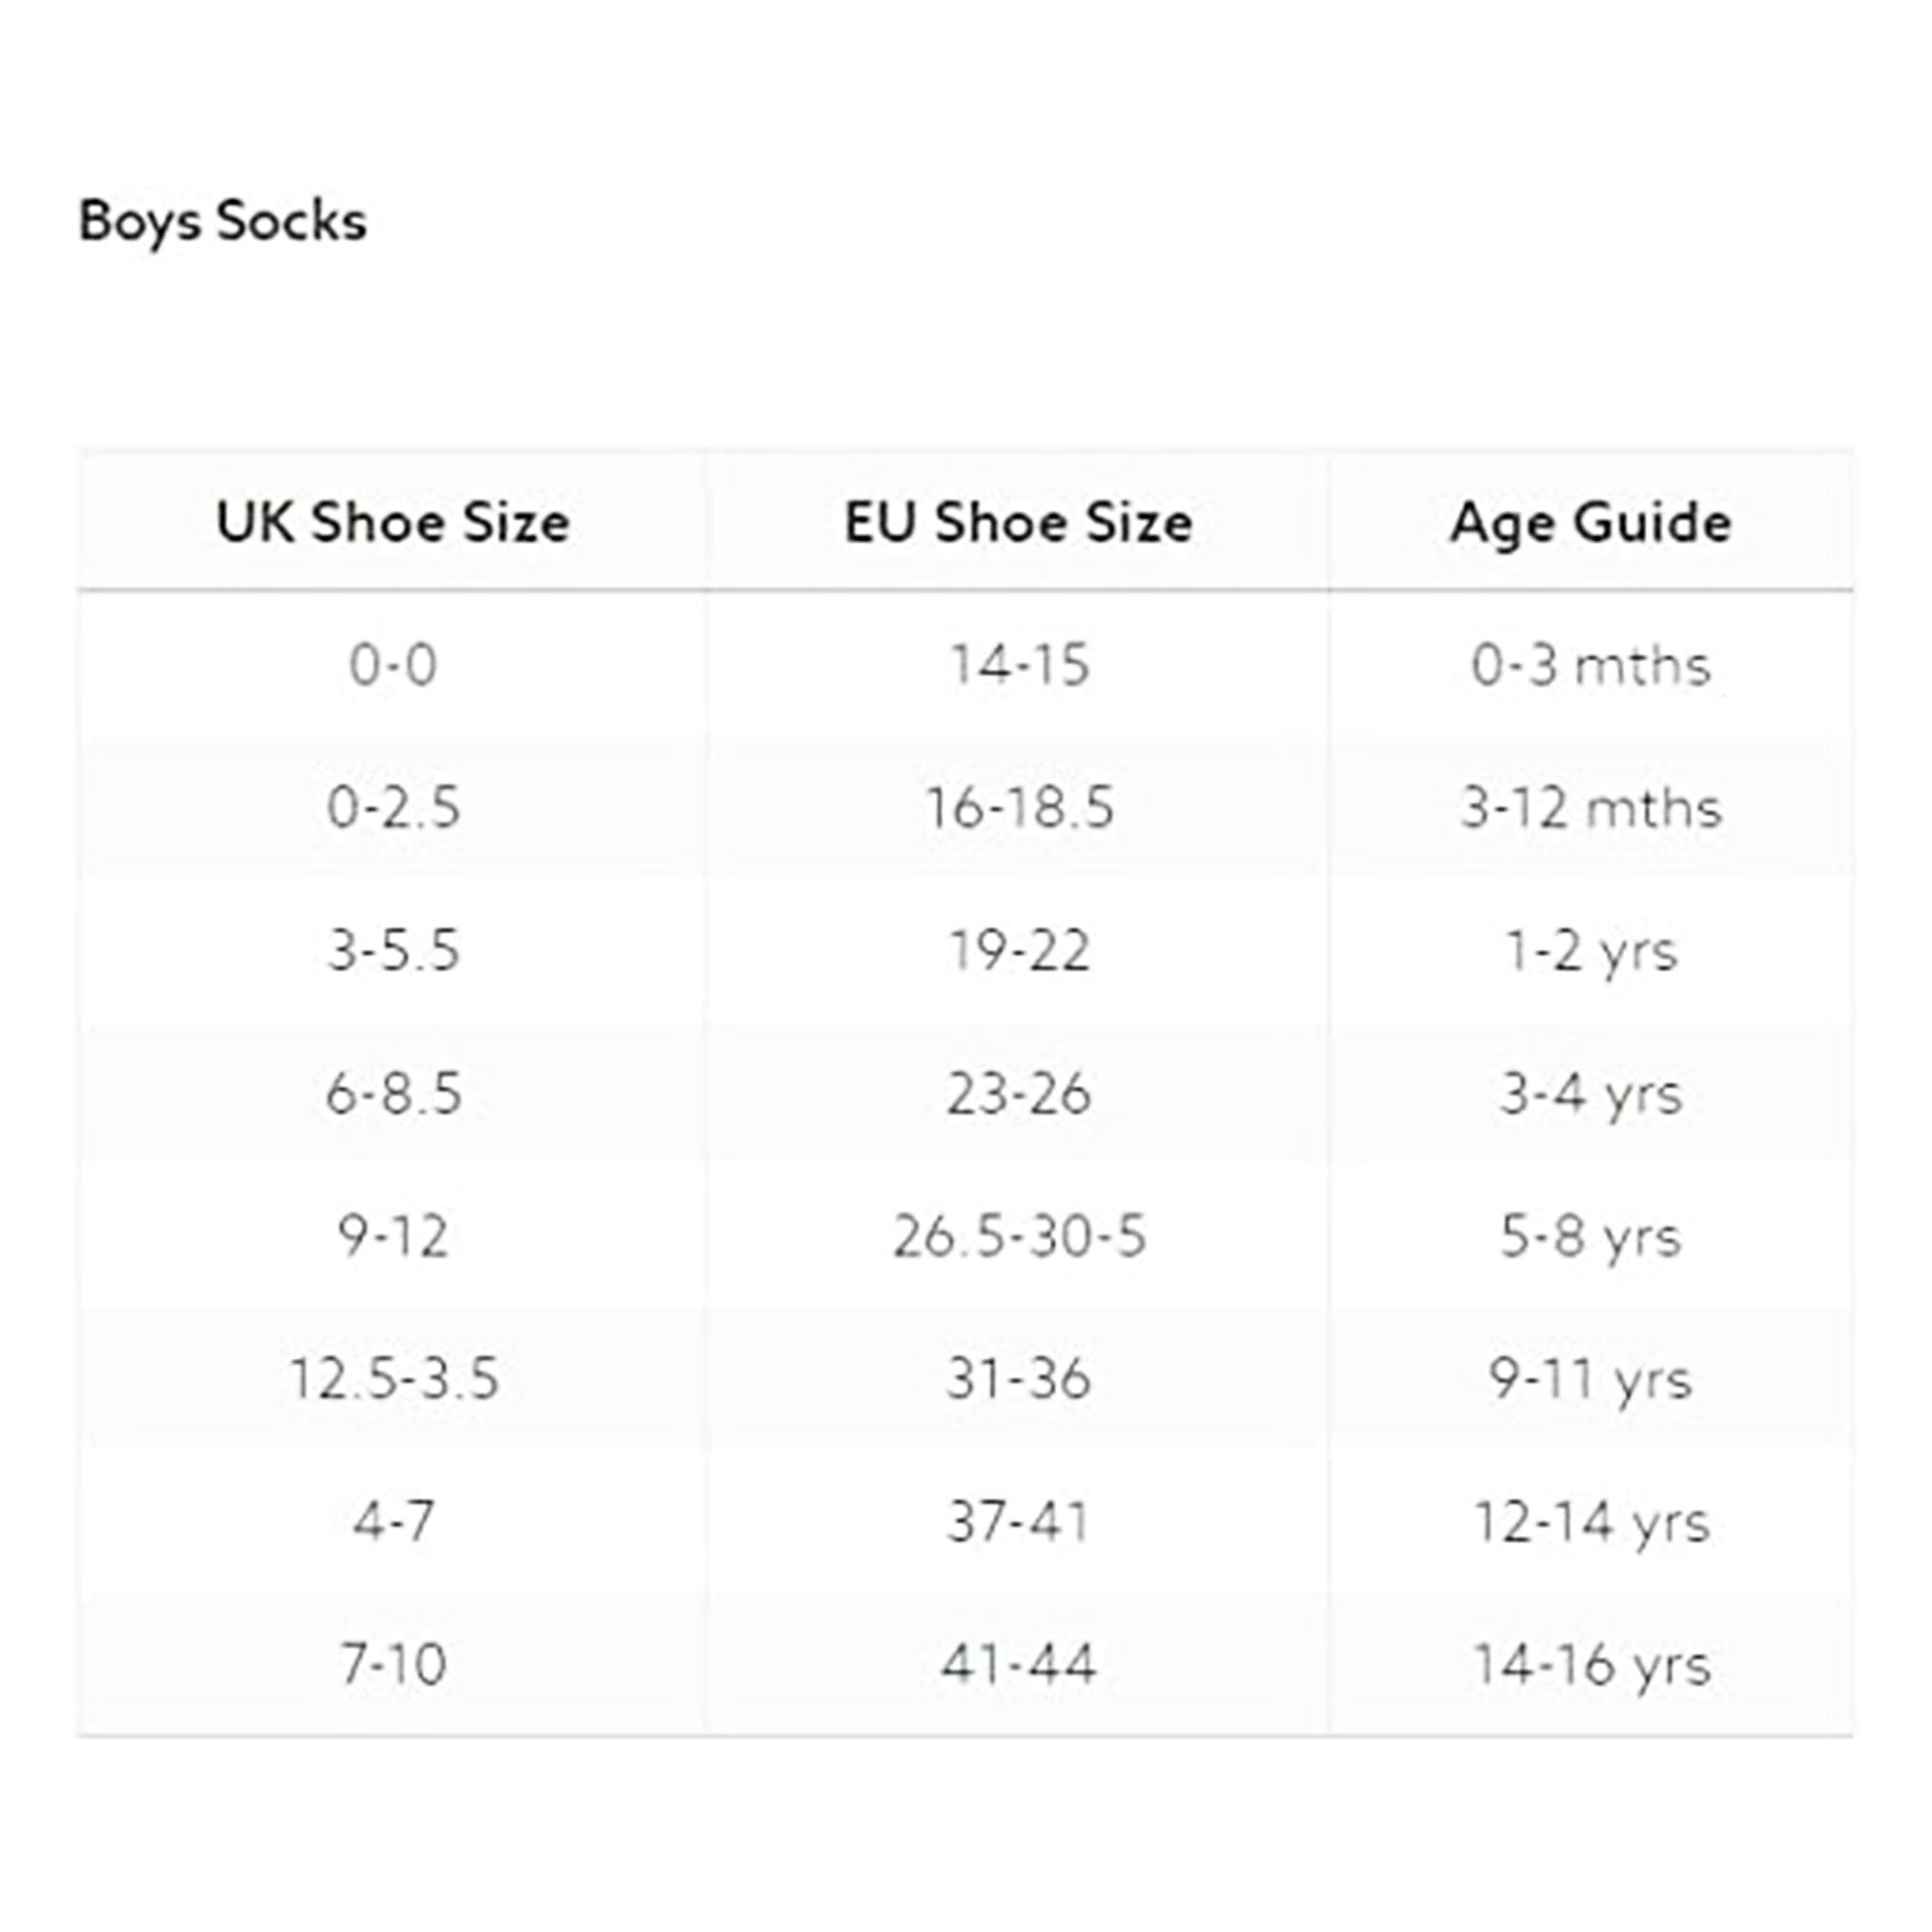Select the Age Guide column header
1932x1932 pixels.
point(1590,523)
